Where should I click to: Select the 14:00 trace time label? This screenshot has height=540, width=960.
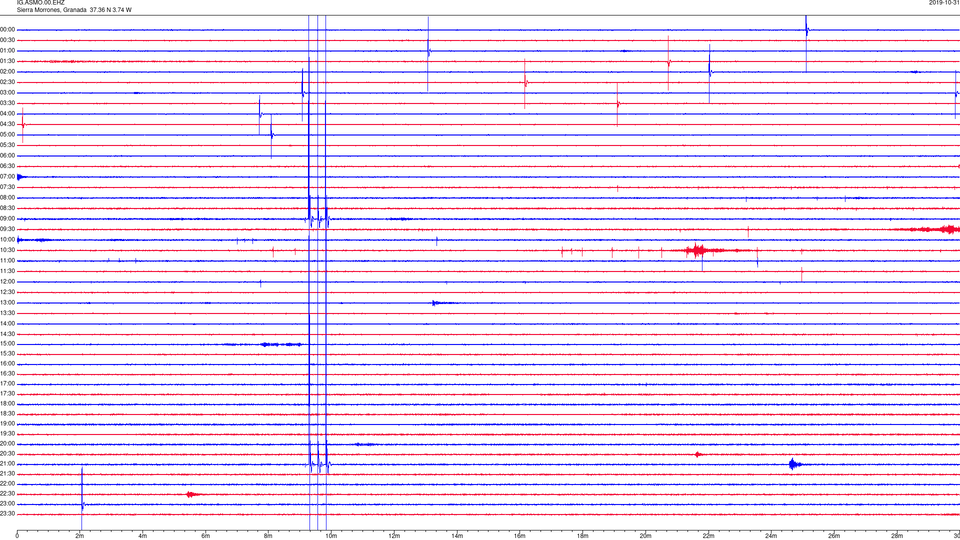[7, 323]
